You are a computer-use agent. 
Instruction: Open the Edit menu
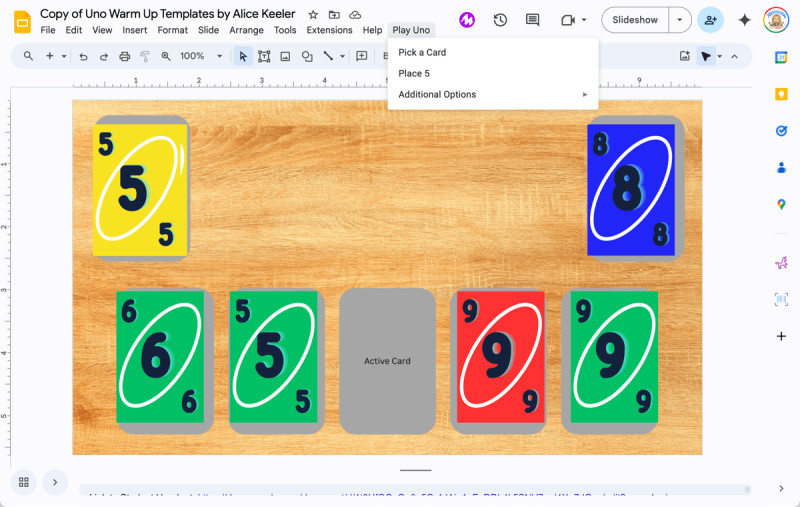(x=73, y=30)
